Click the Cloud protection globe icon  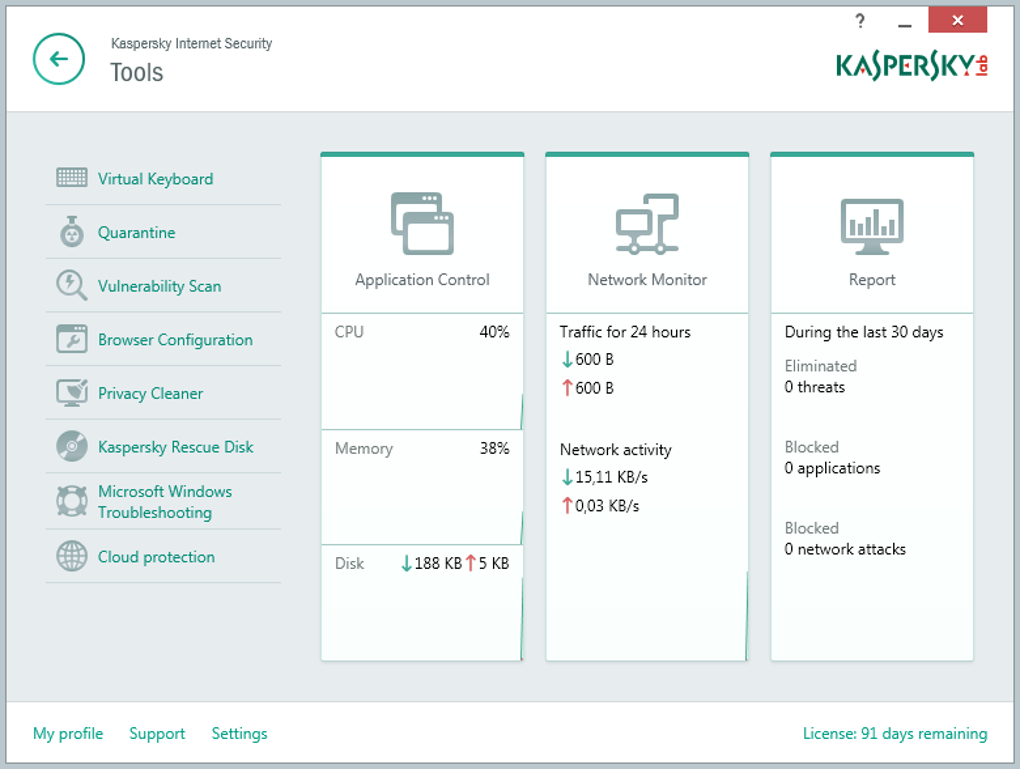click(x=72, y=556)
